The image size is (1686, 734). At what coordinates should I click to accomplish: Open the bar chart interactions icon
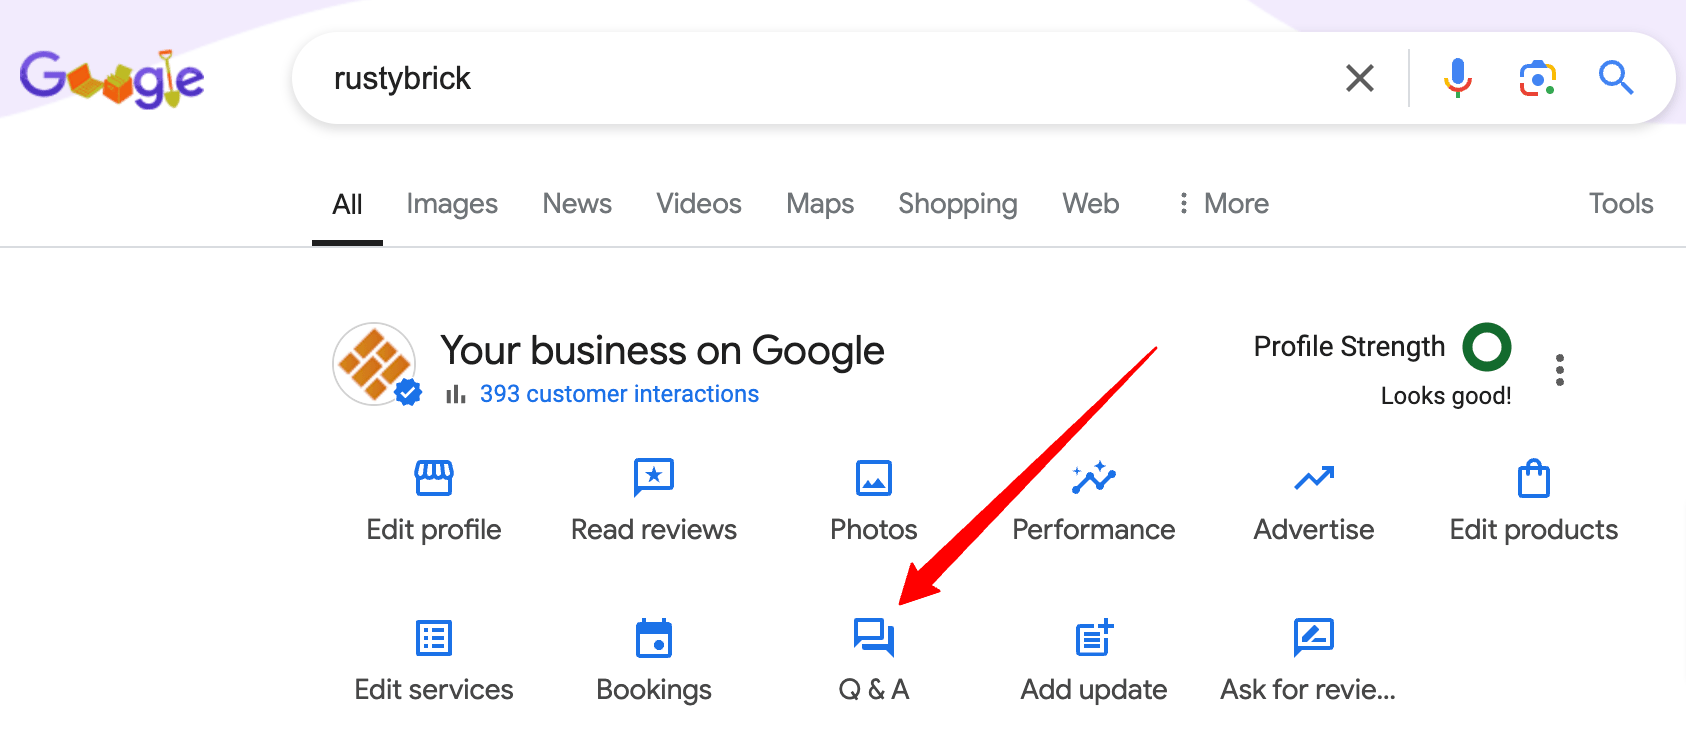[x=456, y=394]
